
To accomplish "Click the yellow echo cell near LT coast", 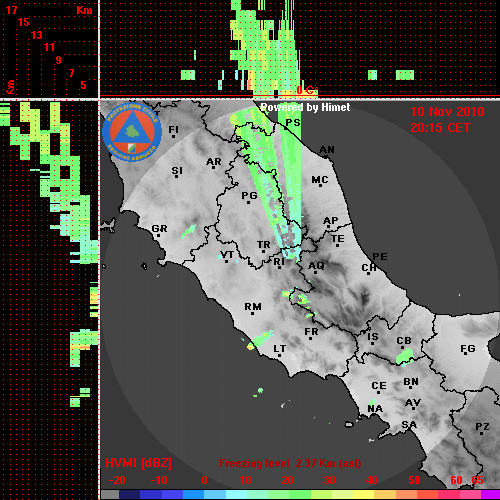I will point(251,347).
